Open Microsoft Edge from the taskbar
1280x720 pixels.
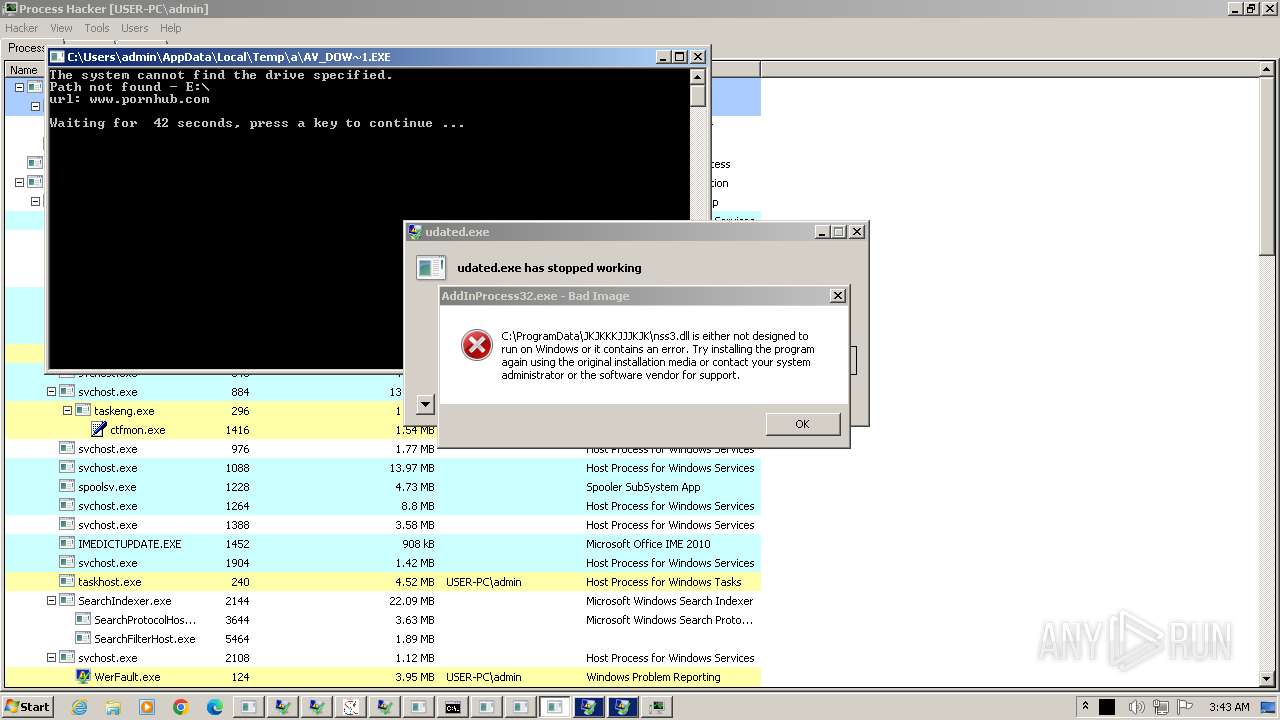[x=215, y=707]
